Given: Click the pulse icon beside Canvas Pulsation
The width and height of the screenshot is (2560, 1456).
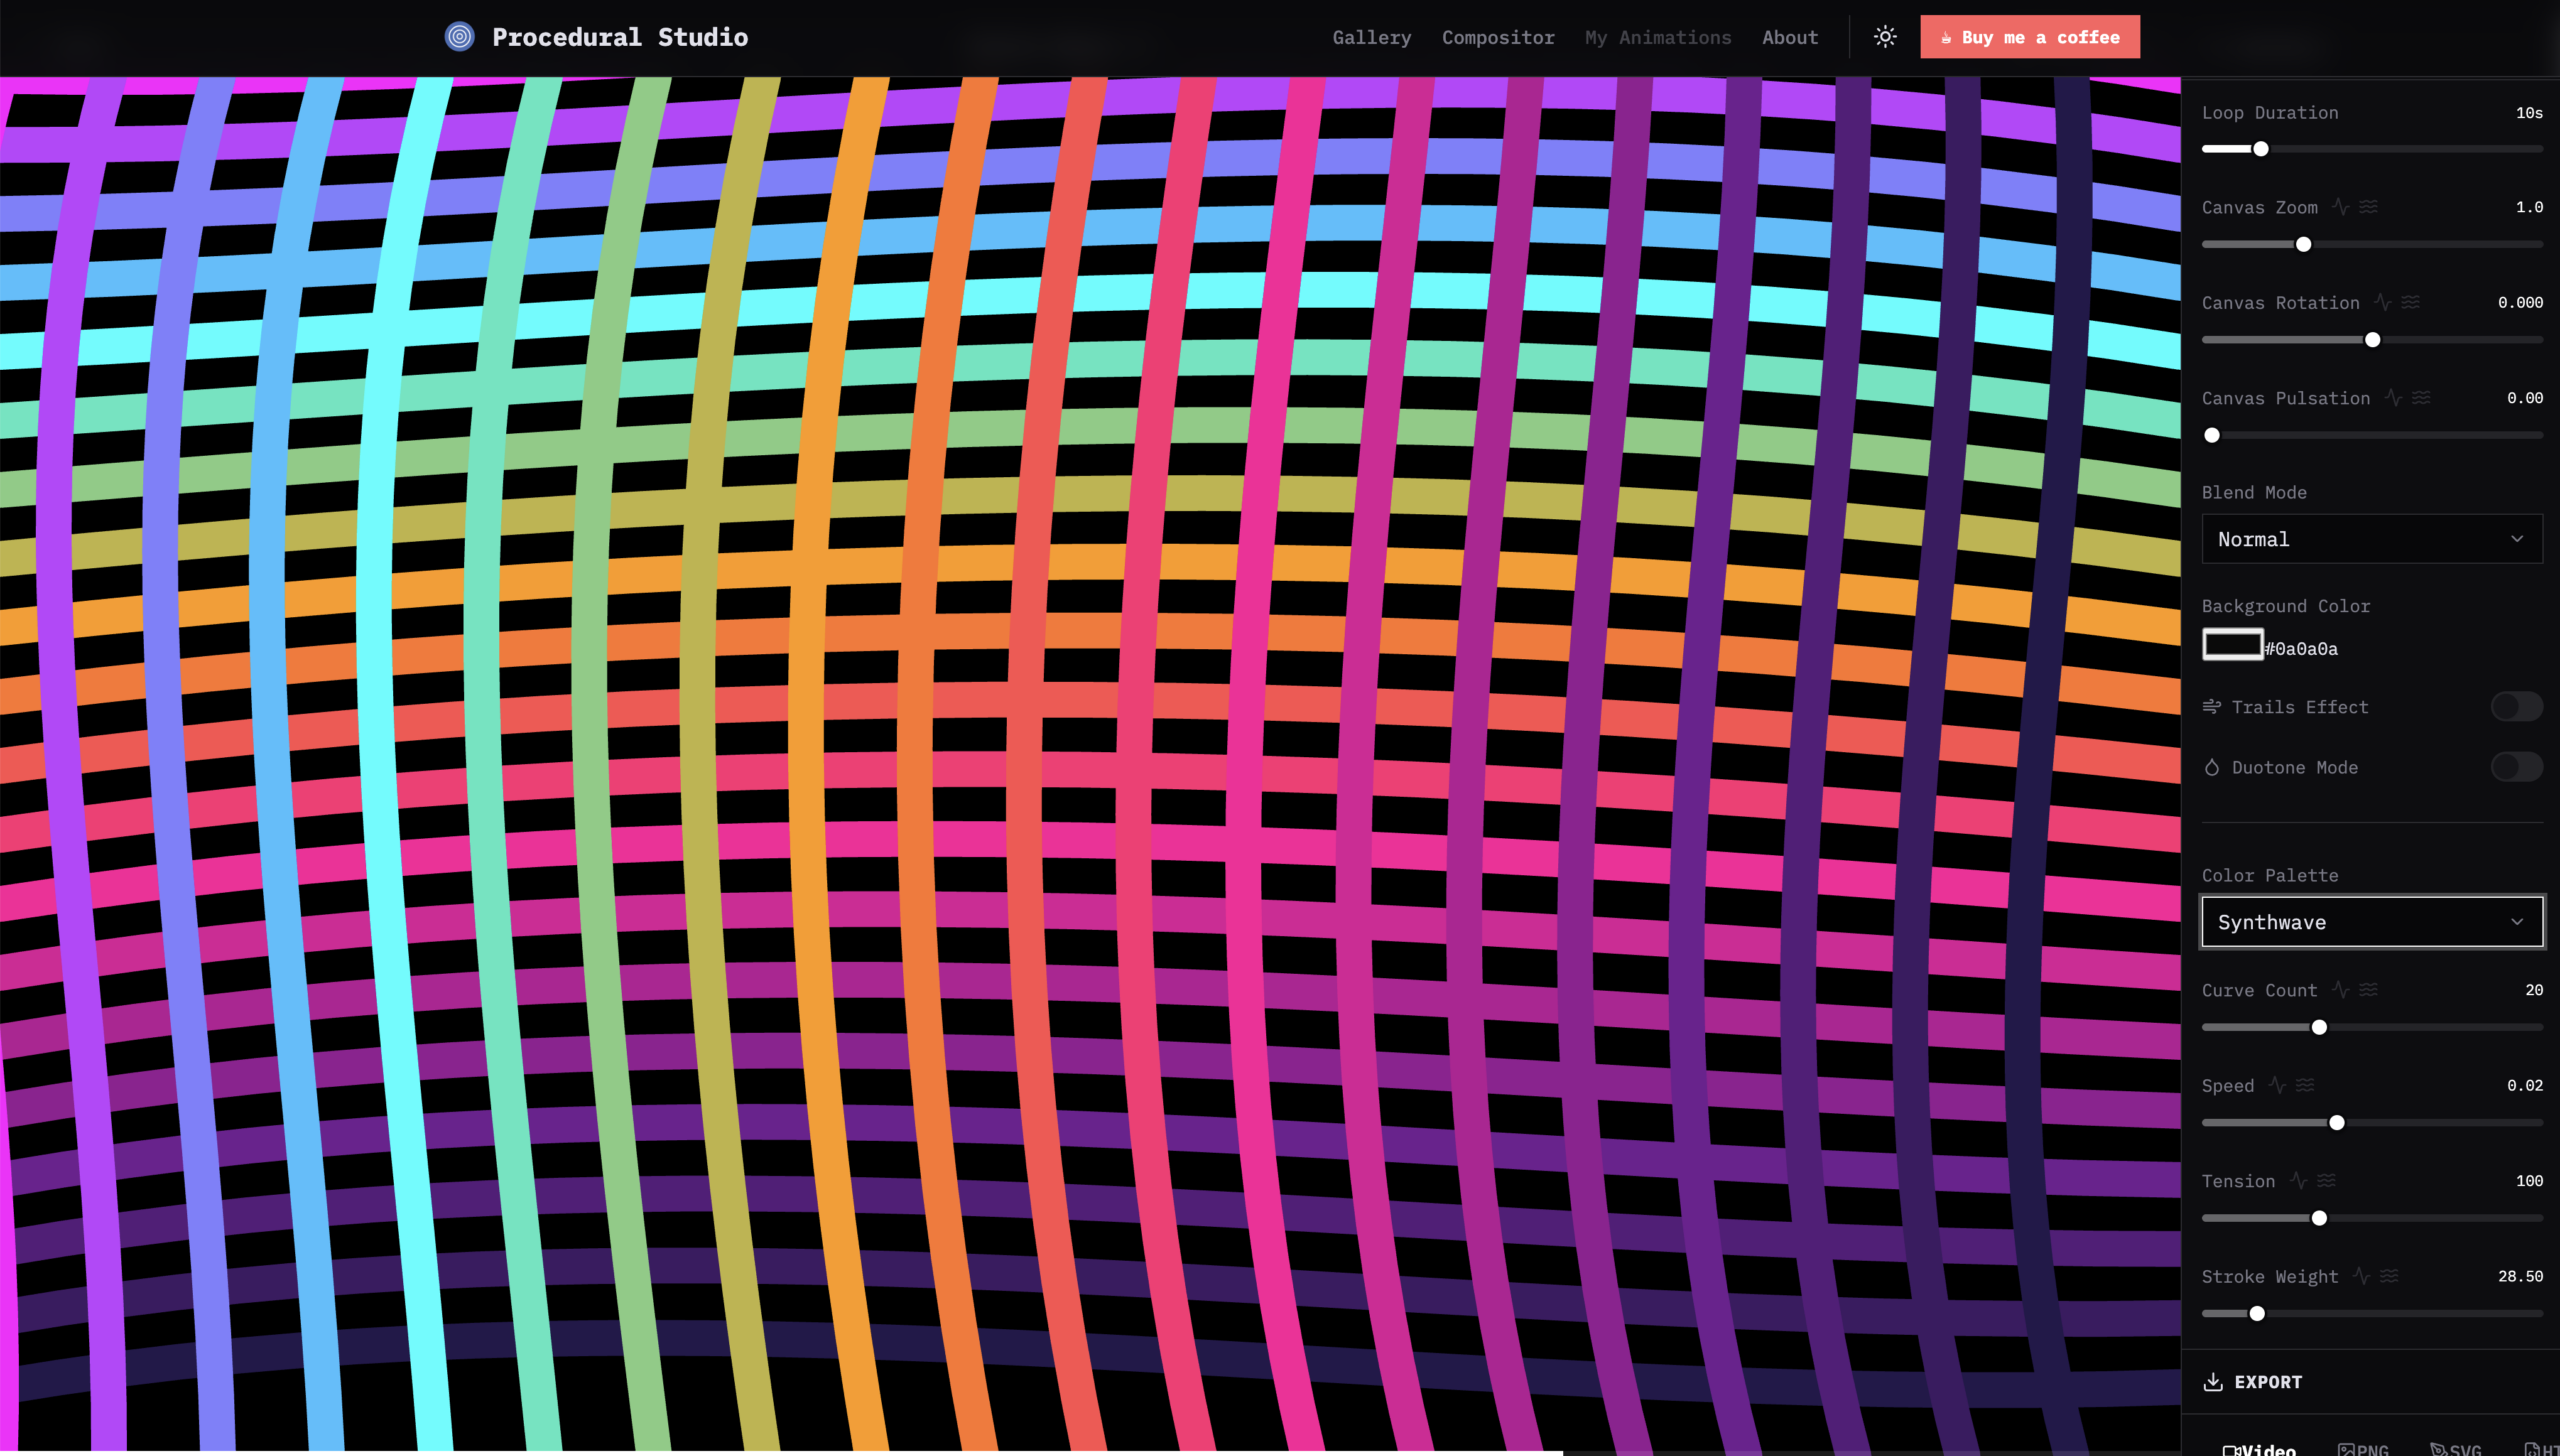Looking at the screenshot, I should pos(2393,398).
